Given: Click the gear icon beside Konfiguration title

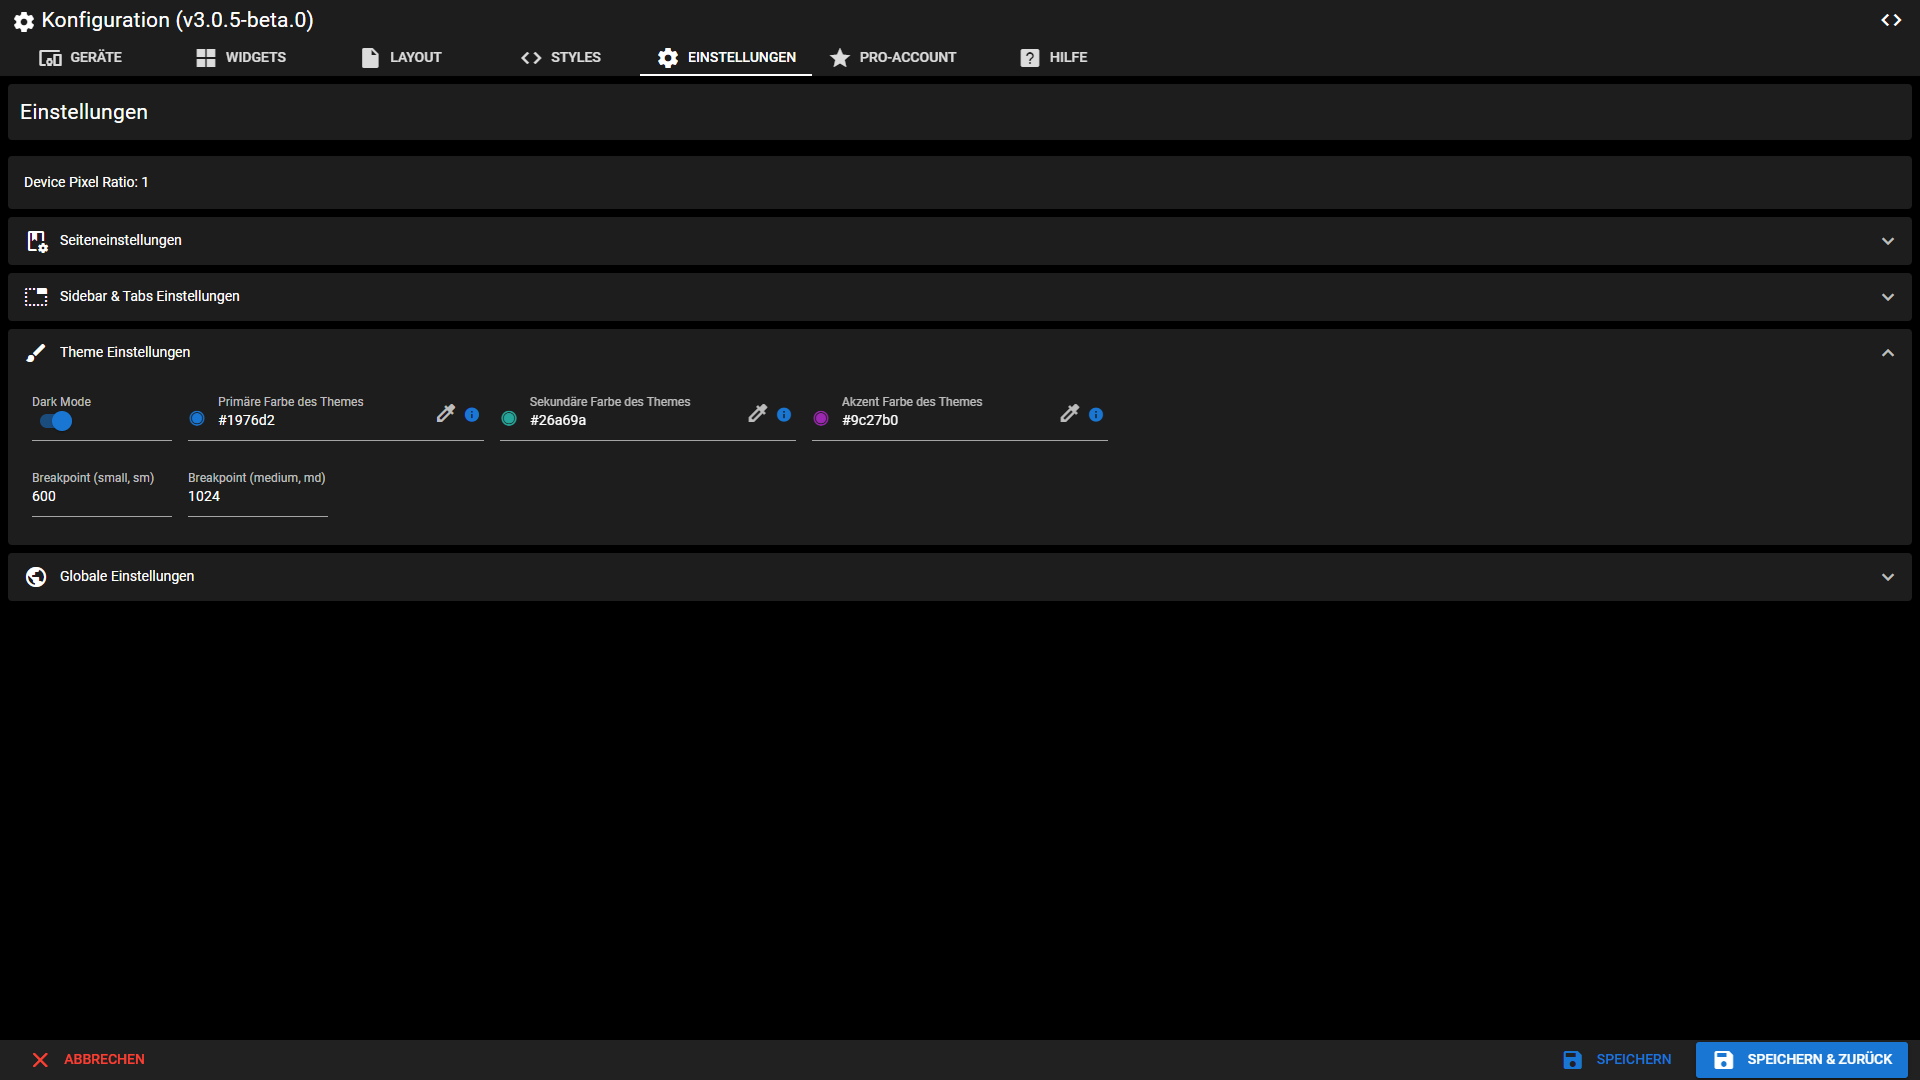Looking at the screenshot, I should (x=24, y=21).
